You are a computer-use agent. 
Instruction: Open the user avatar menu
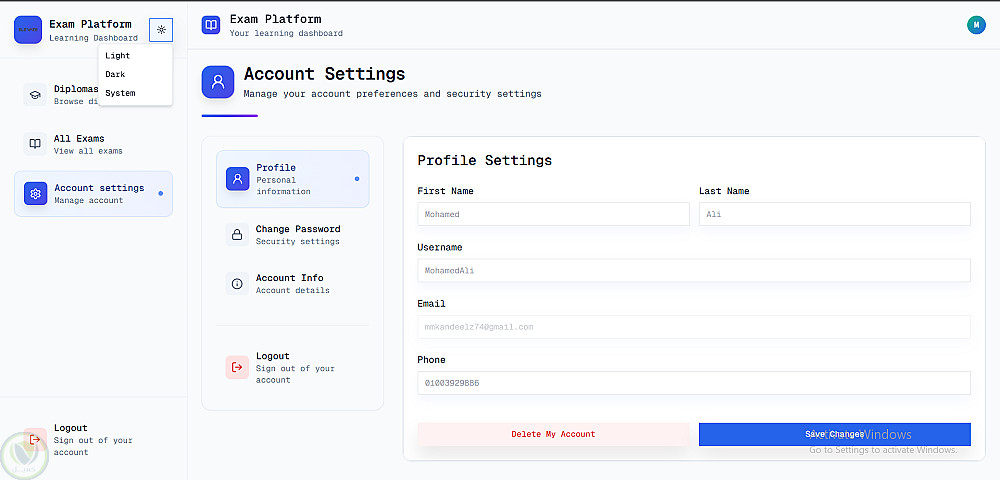[976, 25]
